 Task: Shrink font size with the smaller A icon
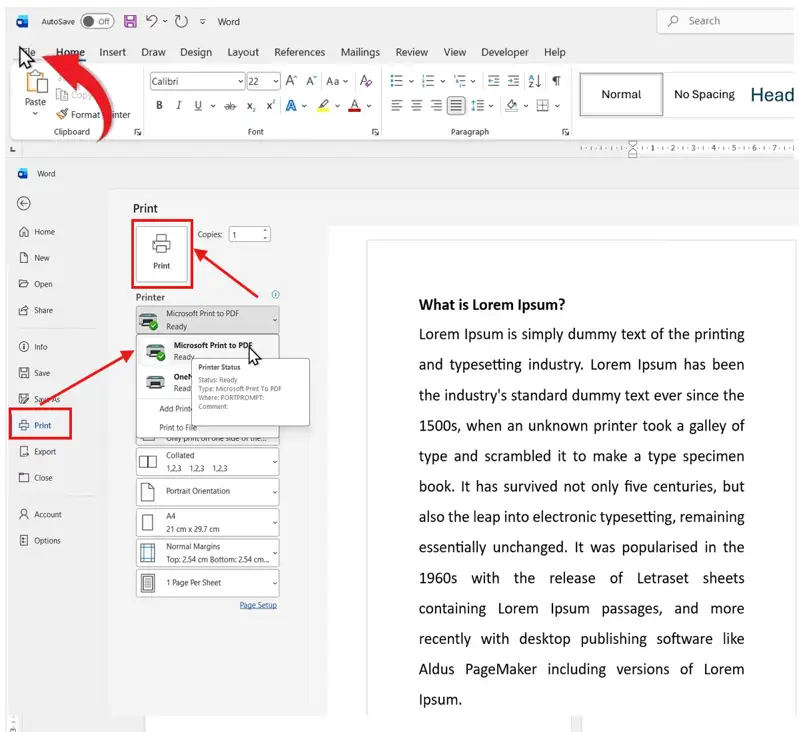tap(311, 80)
